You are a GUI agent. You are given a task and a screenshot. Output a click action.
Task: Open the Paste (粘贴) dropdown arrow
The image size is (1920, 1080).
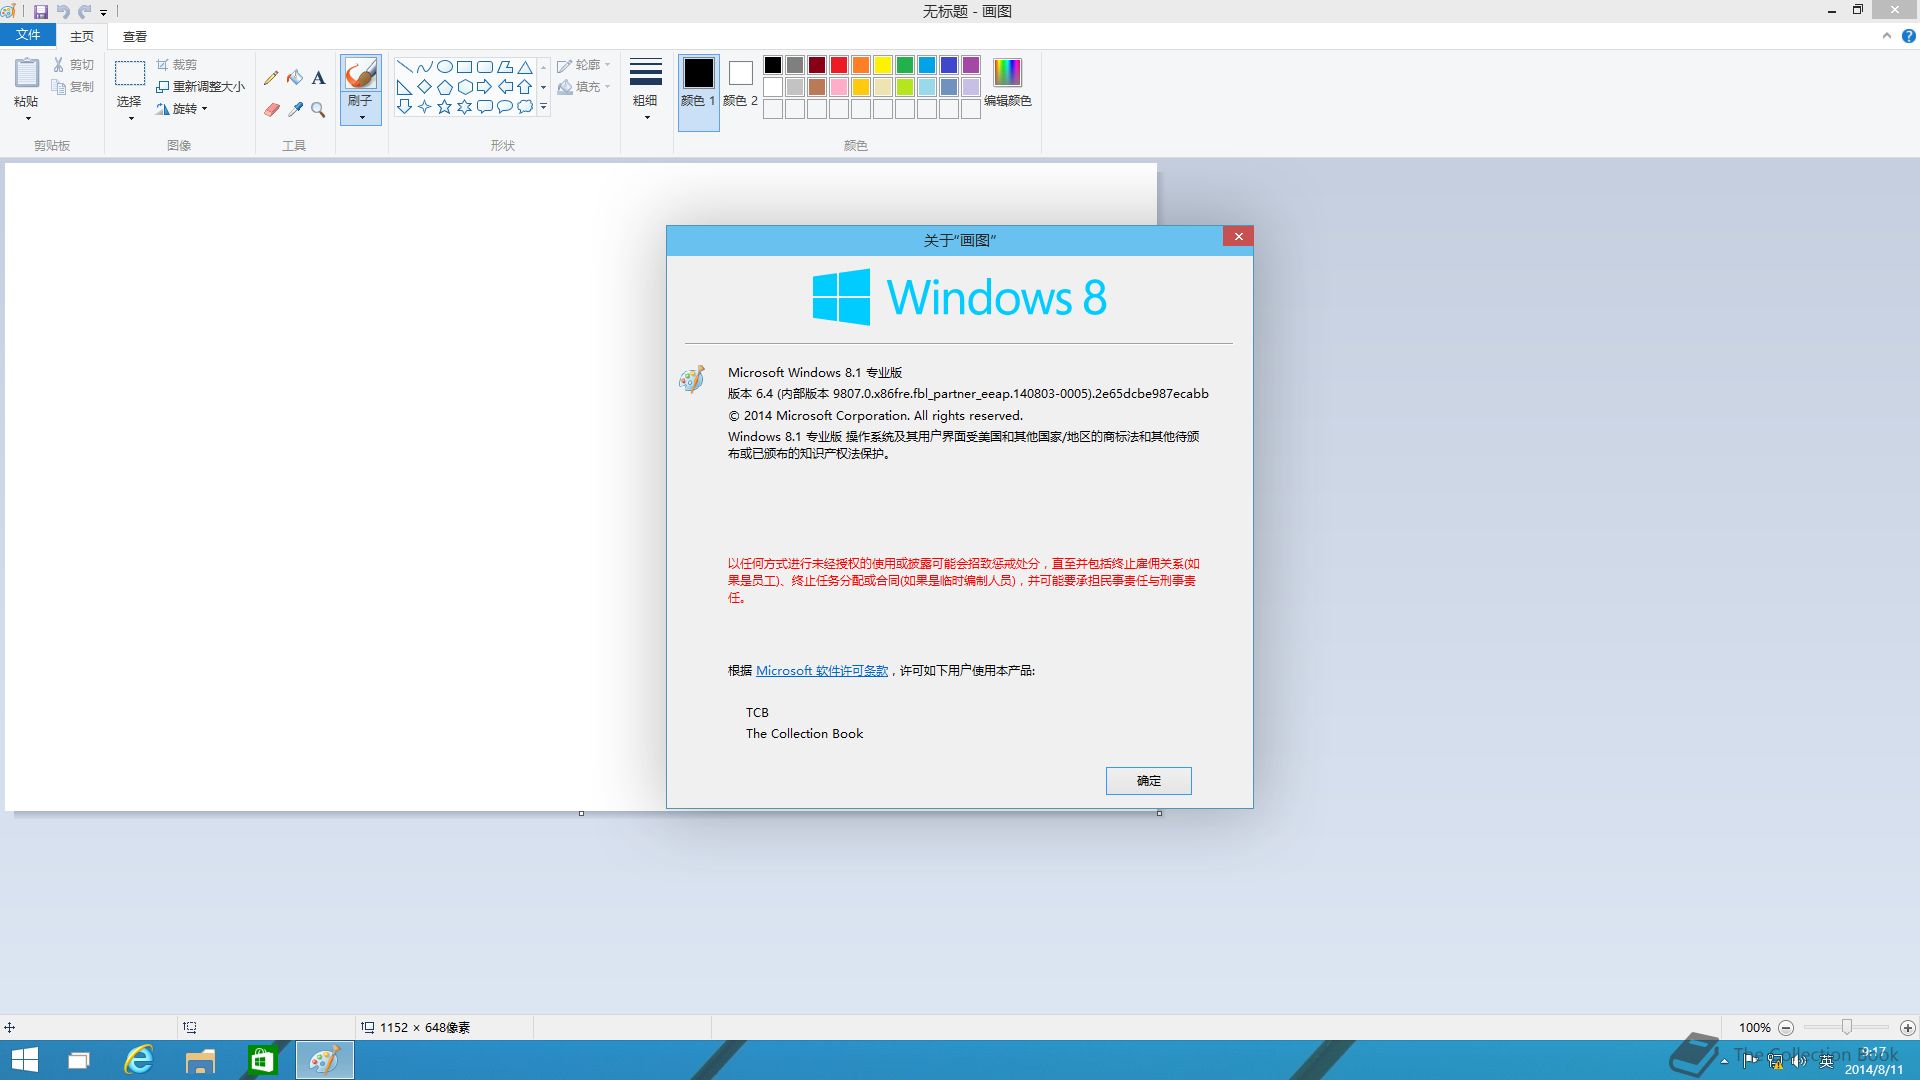tap(28, 119)
